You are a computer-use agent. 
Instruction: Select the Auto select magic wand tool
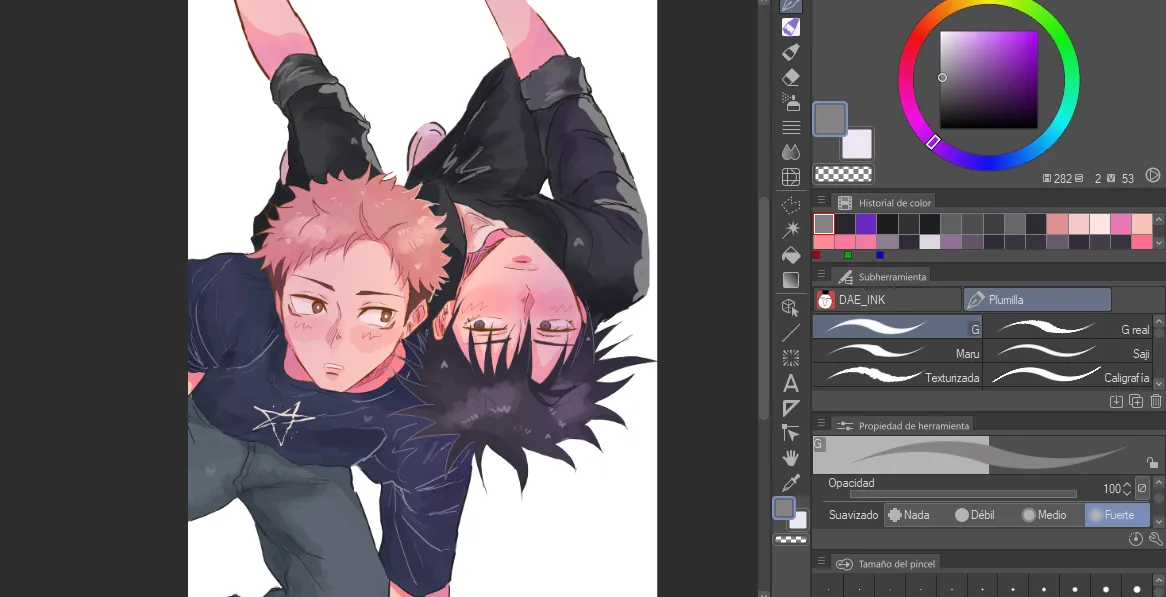click(790, 230)
